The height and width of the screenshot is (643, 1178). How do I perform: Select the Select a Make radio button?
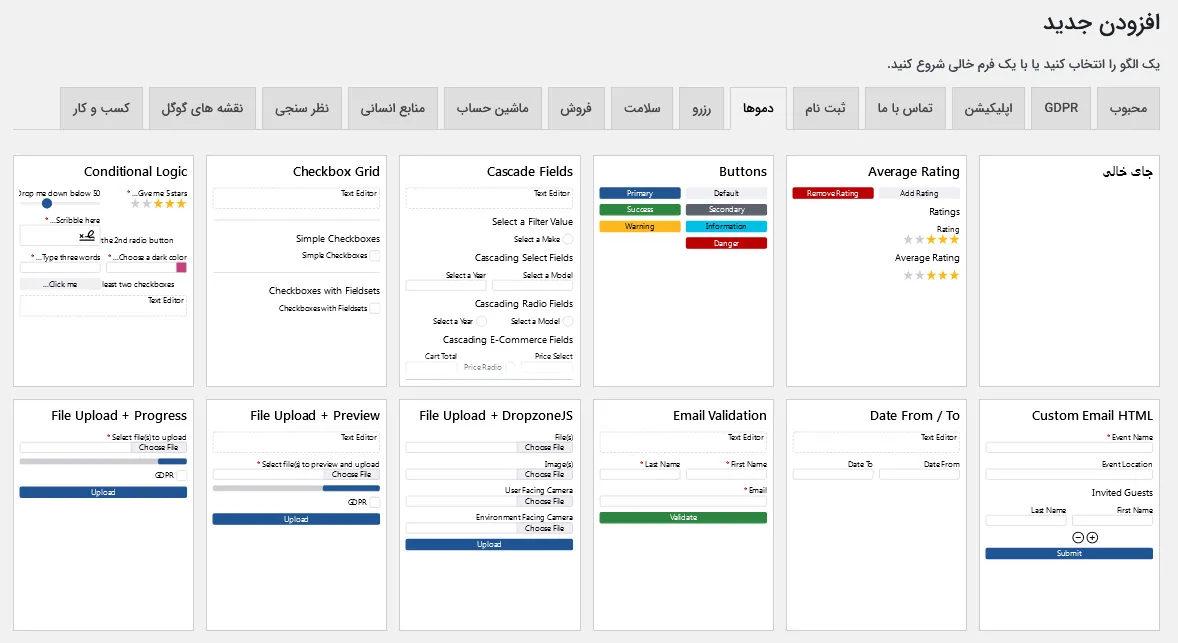click(568, 240)
